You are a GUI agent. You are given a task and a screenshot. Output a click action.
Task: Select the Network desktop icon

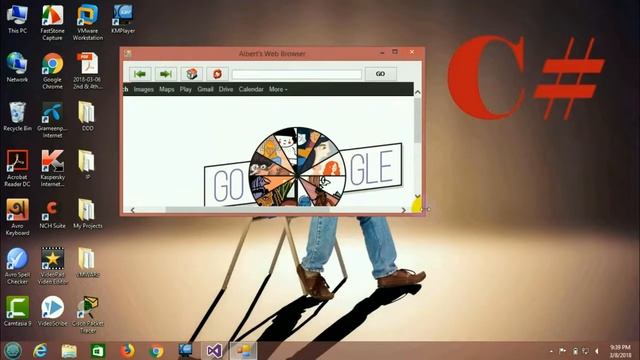(17, 68)
